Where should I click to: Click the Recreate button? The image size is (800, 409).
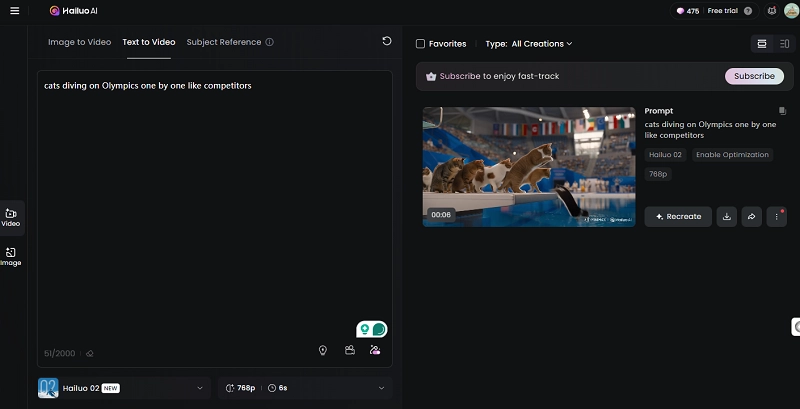point(678,217)
